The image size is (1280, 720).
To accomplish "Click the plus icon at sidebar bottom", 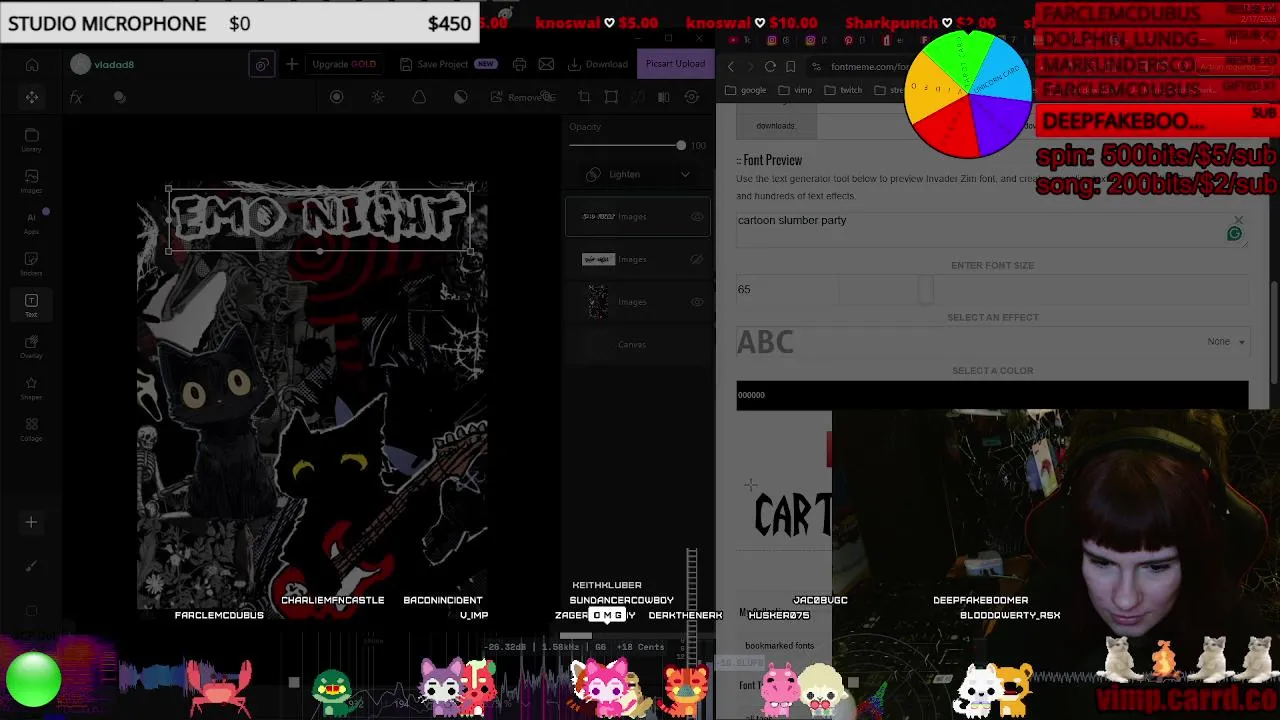I will coord(31,522).
